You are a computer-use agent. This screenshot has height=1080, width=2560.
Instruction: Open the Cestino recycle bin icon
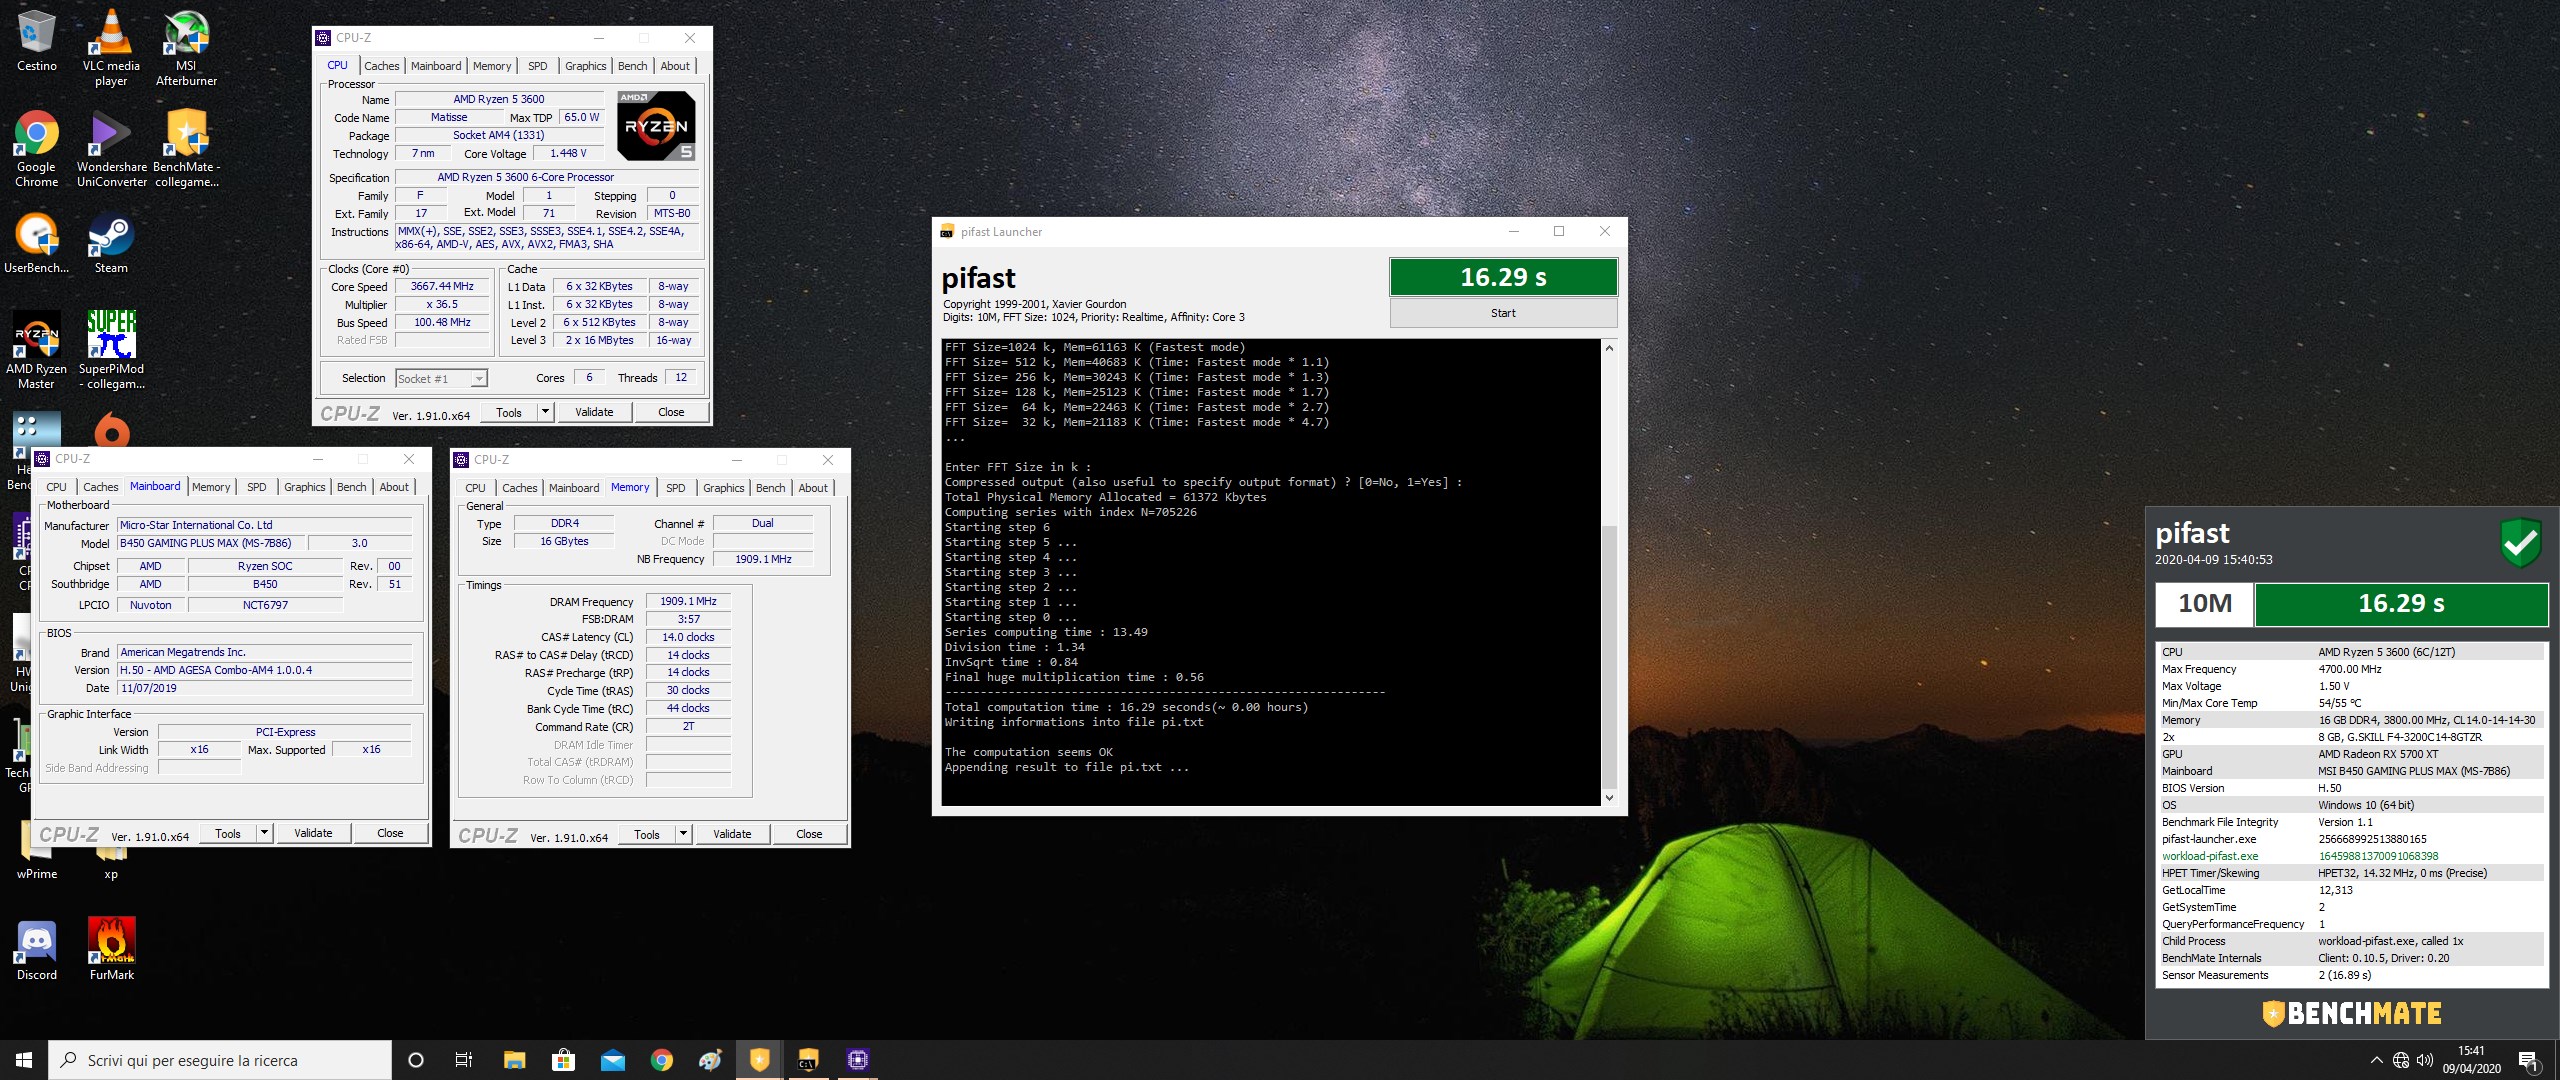36,40
